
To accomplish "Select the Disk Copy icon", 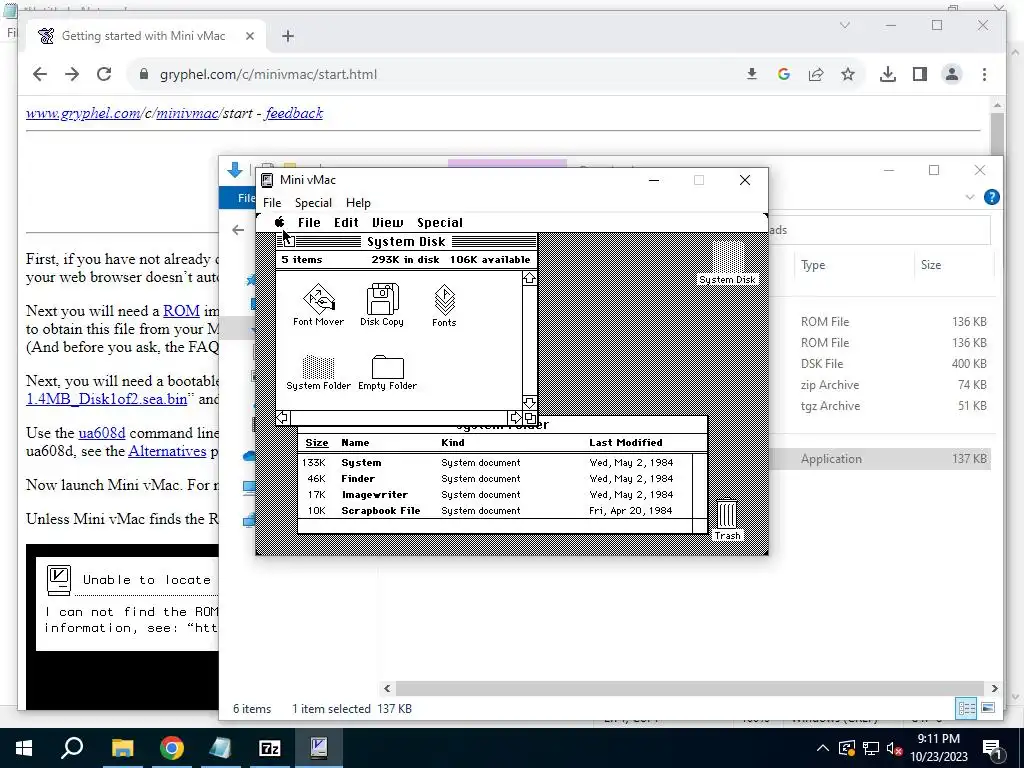I will coord(382,304).
